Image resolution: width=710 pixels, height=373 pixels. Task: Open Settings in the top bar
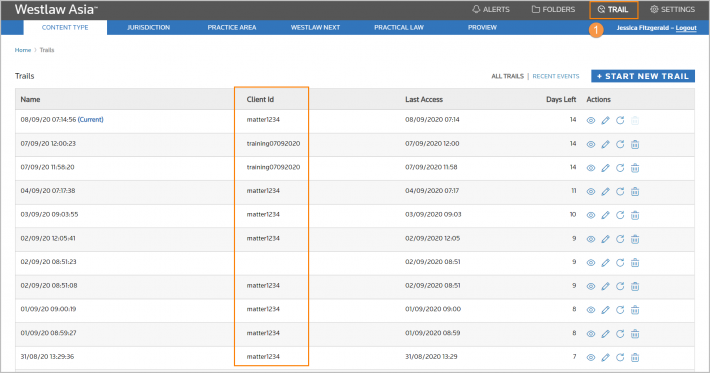(x=672, y=10)
